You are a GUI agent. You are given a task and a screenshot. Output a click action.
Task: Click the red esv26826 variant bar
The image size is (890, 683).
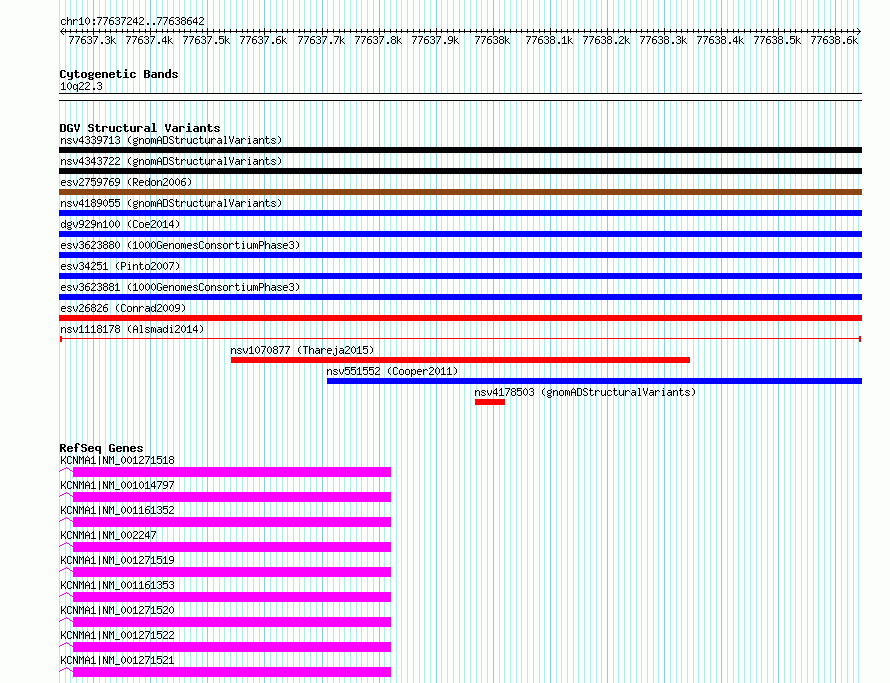(x=460, y=318)
